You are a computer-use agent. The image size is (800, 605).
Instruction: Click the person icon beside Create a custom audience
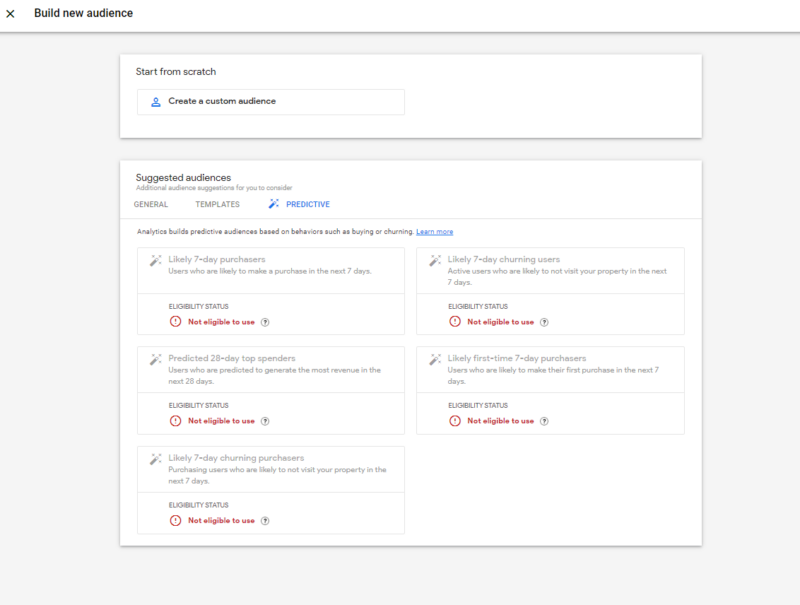point(155,102)
